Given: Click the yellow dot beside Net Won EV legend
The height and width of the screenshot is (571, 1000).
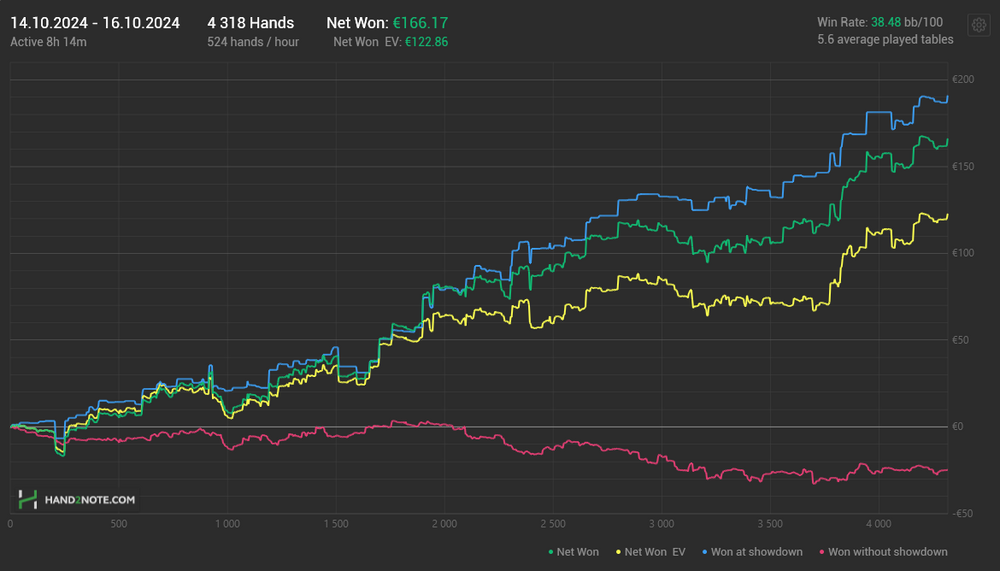Looking at the screenshot, I should (x=619, y=552).
